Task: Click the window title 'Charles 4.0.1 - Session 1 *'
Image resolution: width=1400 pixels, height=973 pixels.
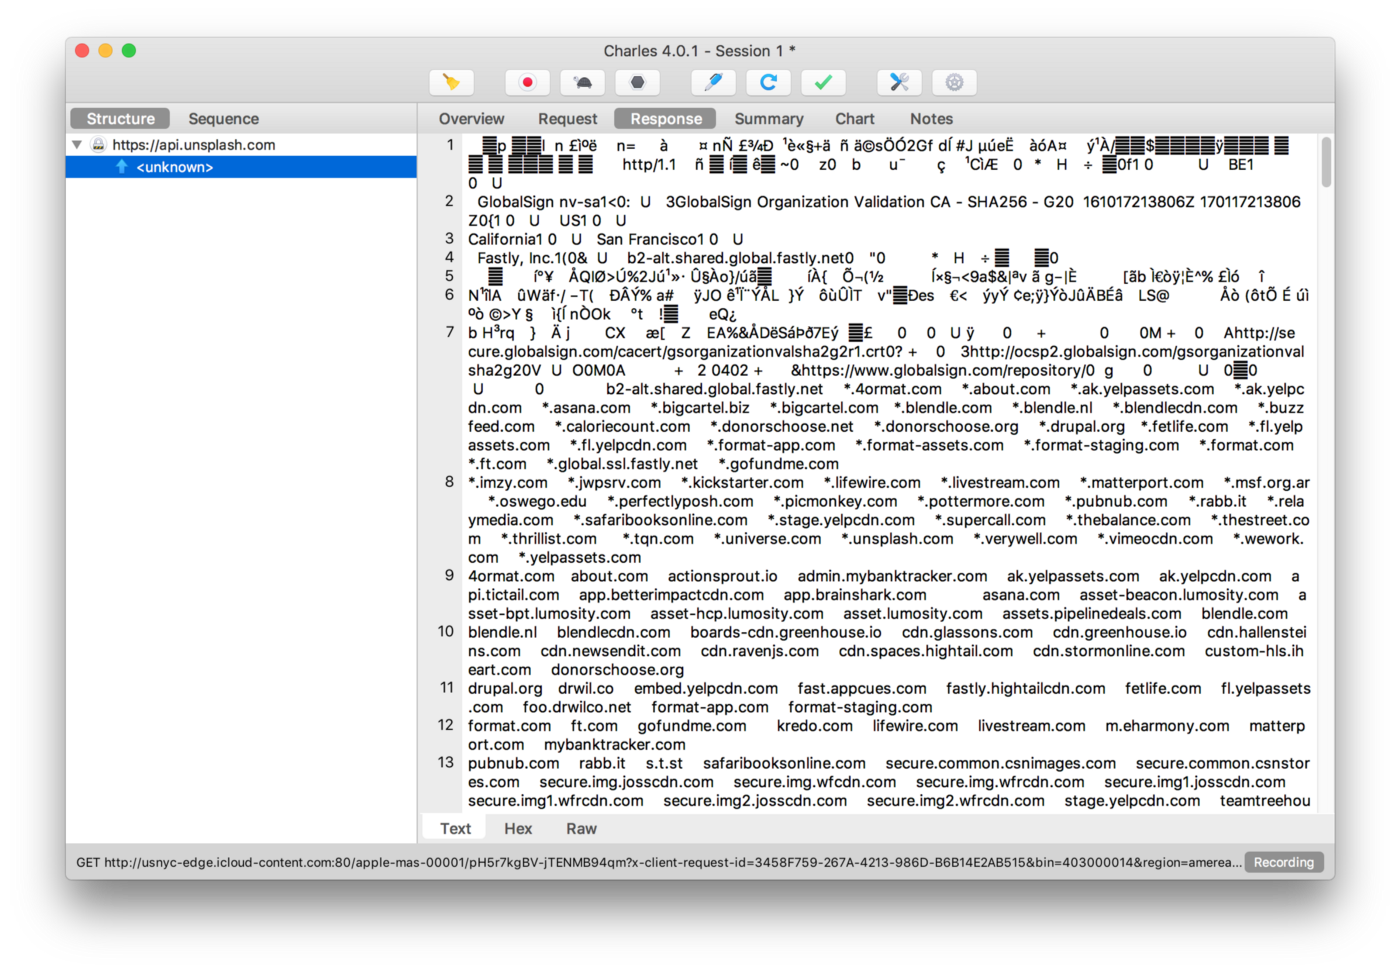Action: [699, 51]
